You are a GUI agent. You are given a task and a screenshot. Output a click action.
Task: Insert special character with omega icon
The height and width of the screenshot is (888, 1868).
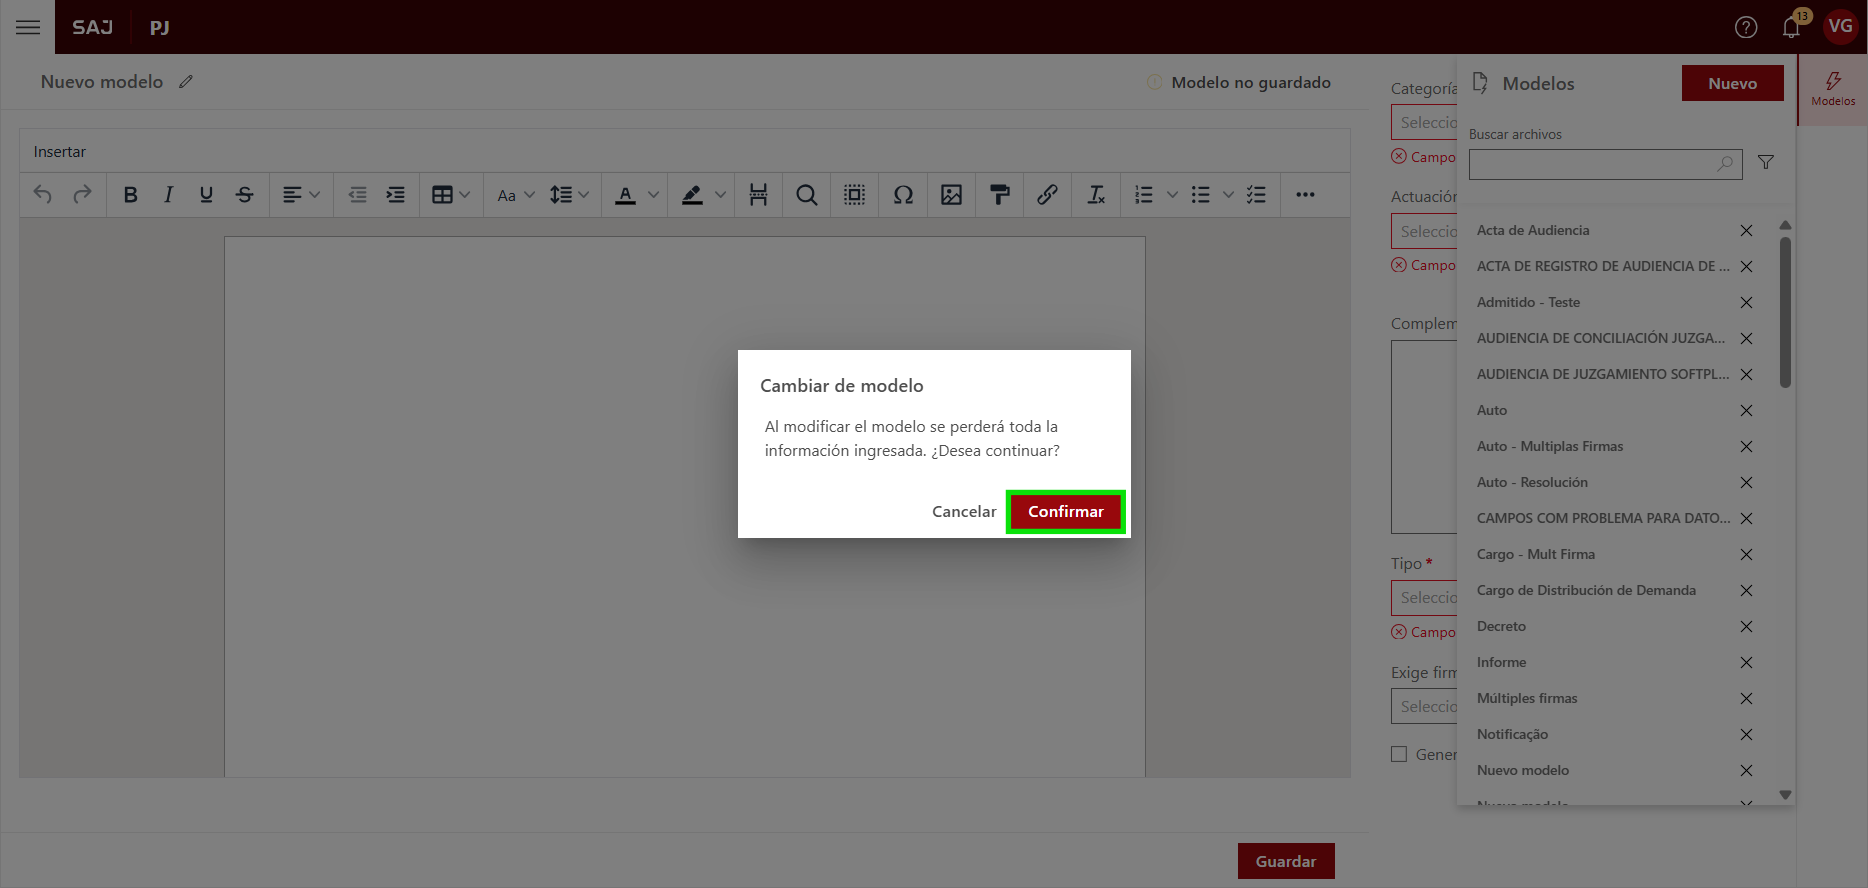903,195
